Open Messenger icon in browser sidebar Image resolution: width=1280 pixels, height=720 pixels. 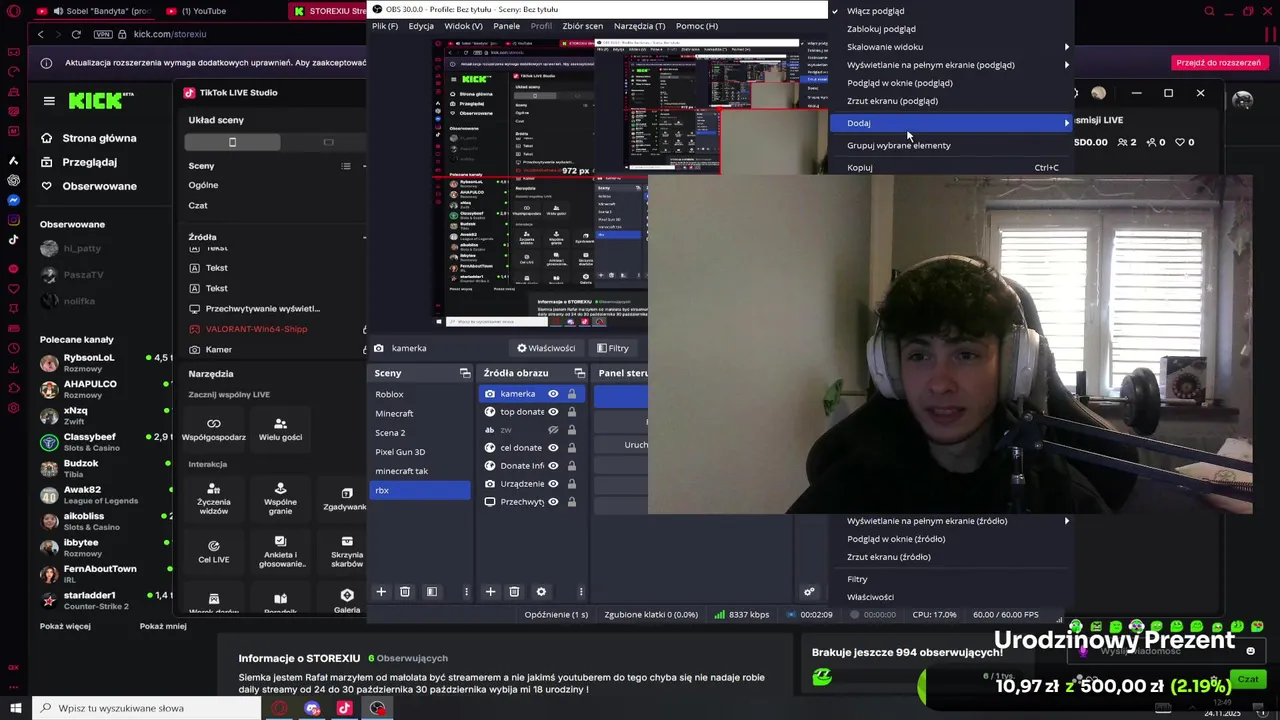[13, 200]
